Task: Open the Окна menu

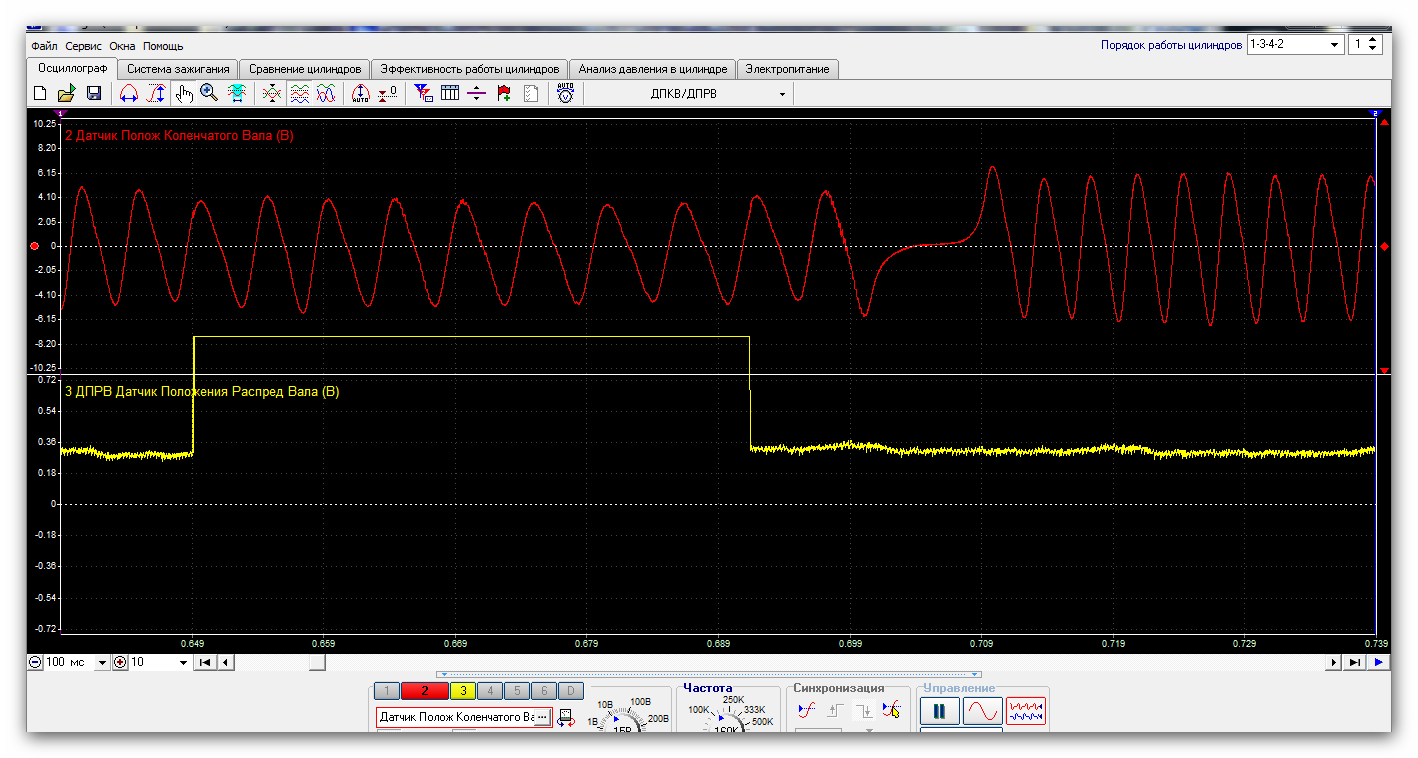Action: [122, 46]
